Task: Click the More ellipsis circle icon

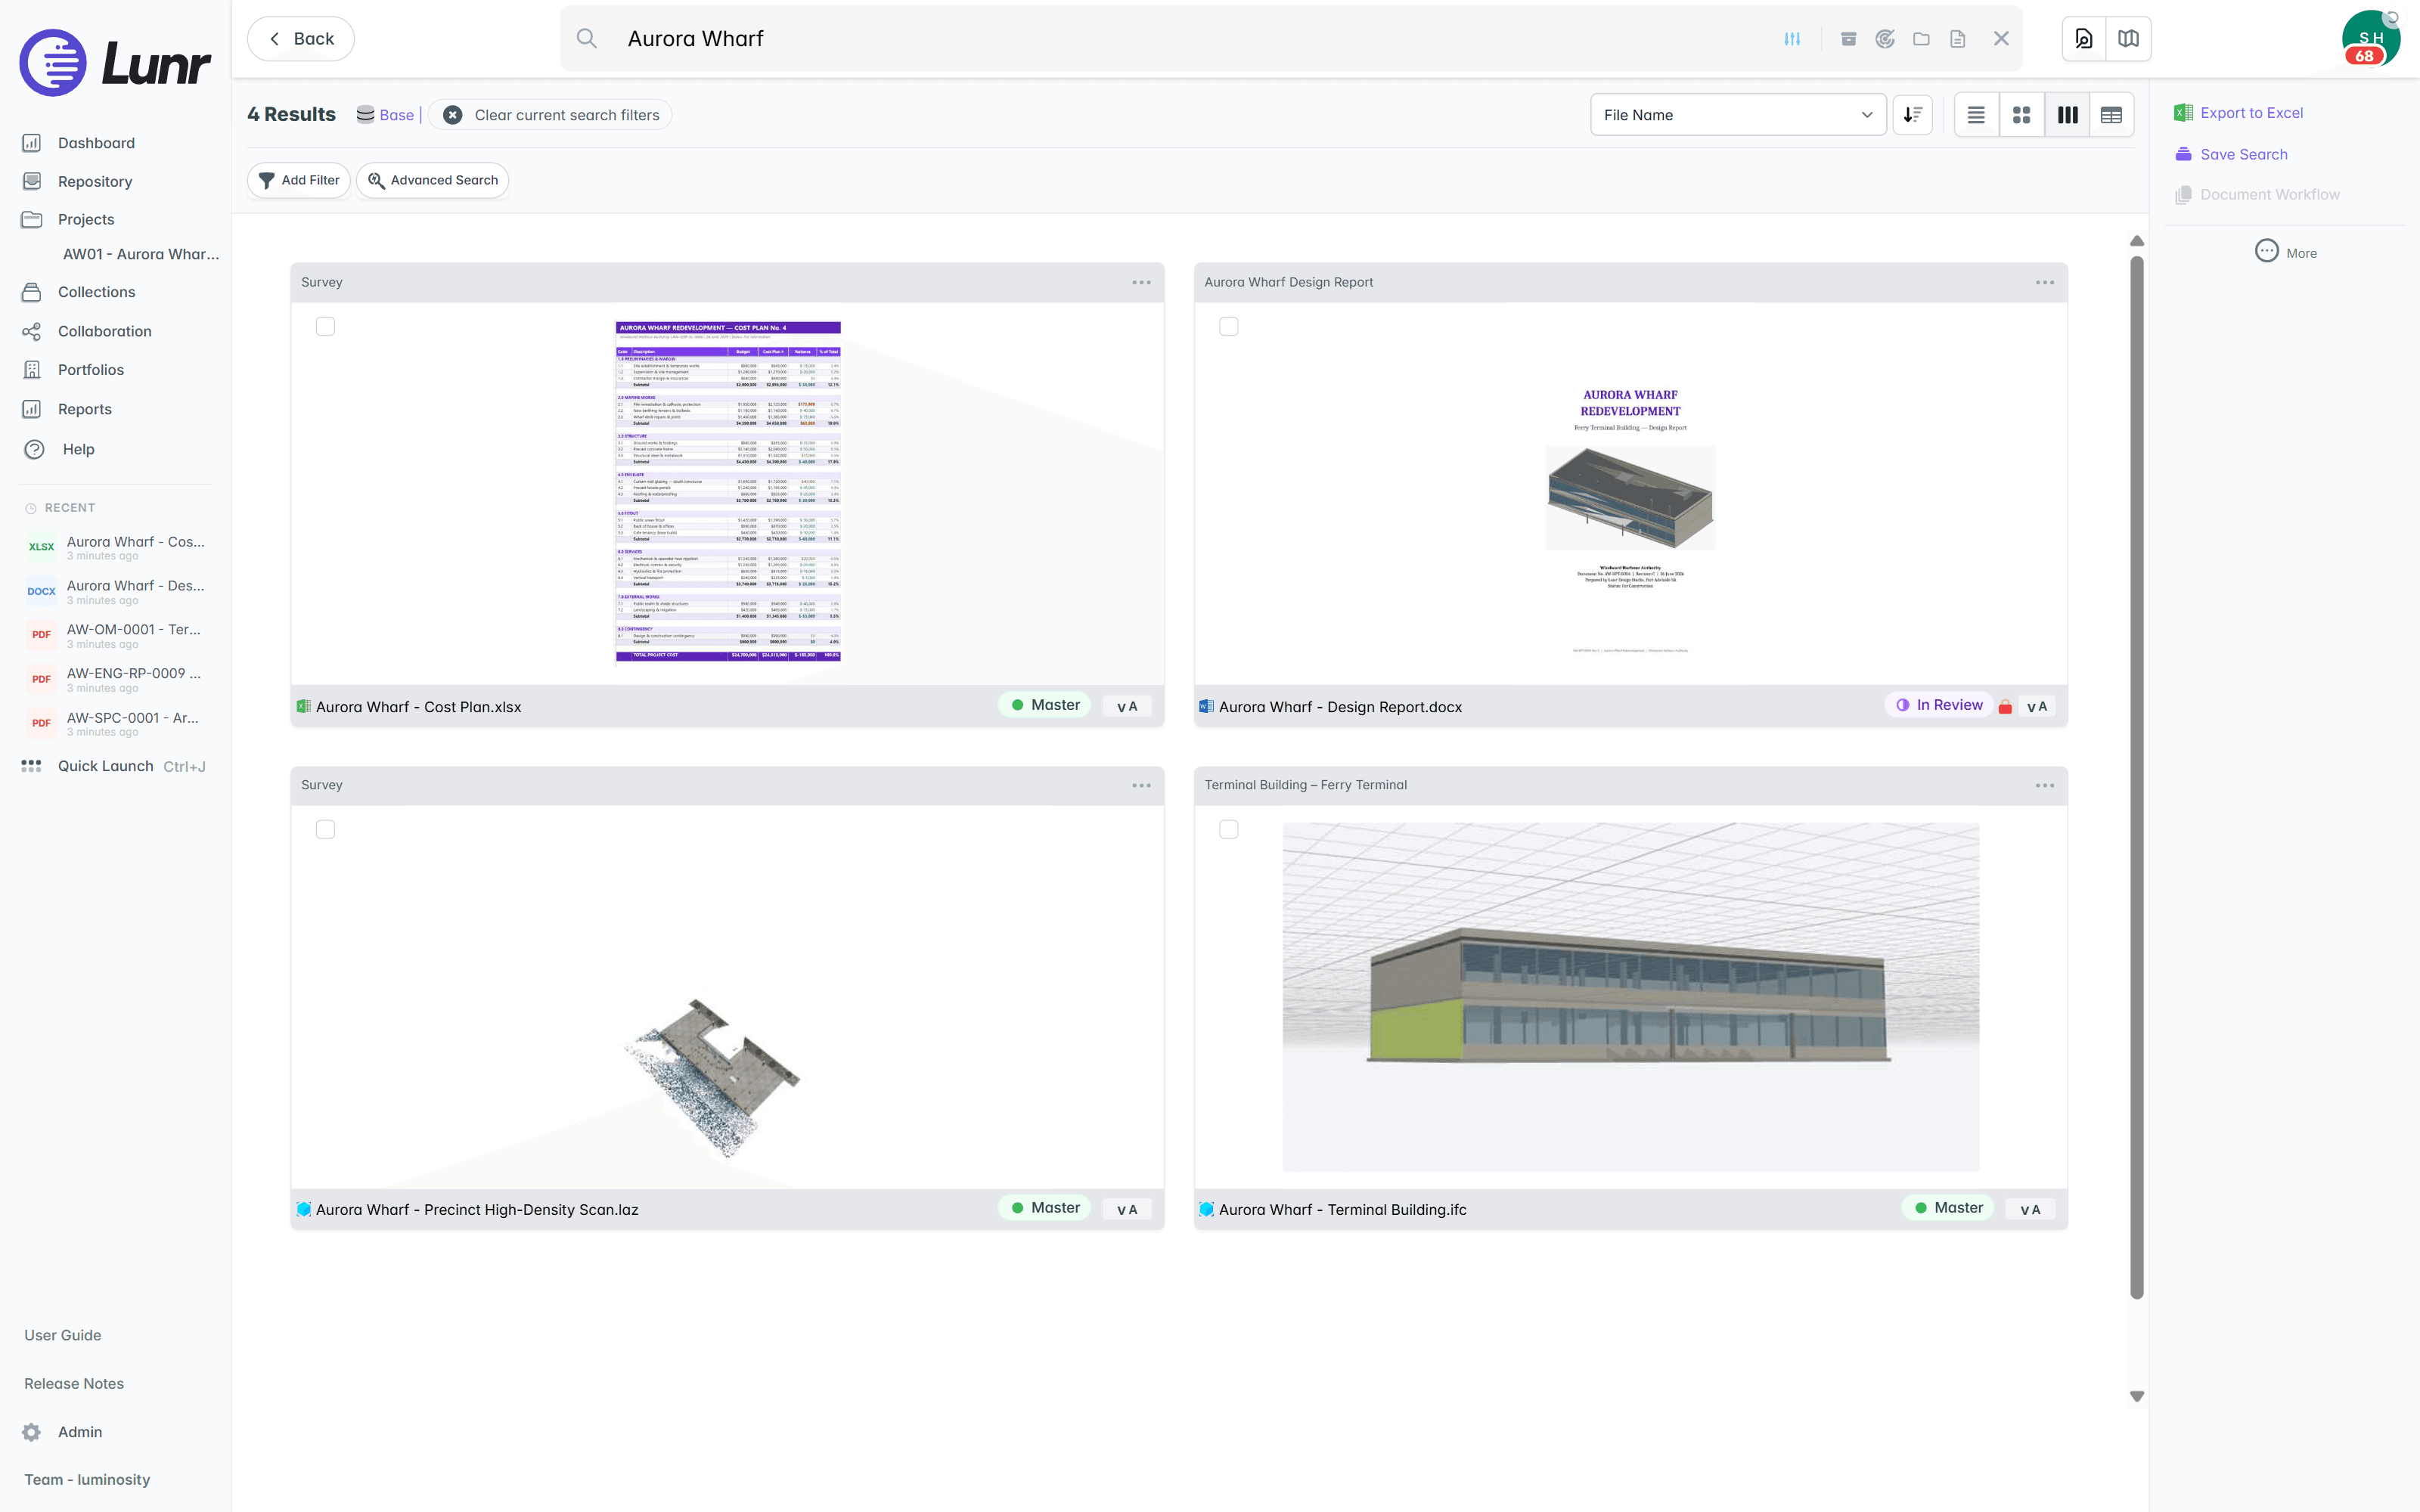Action: [x=2266, y=251]
